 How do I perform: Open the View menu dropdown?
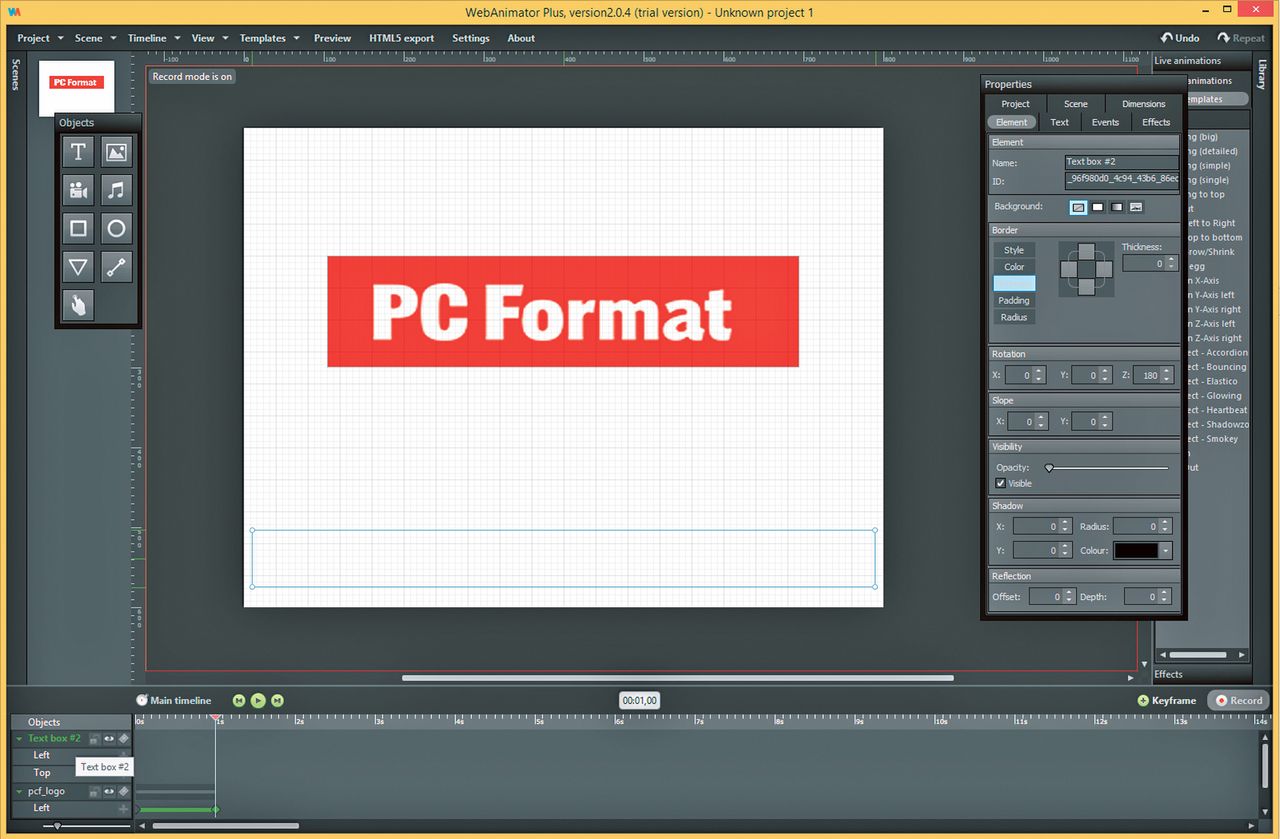coord(209,38)
